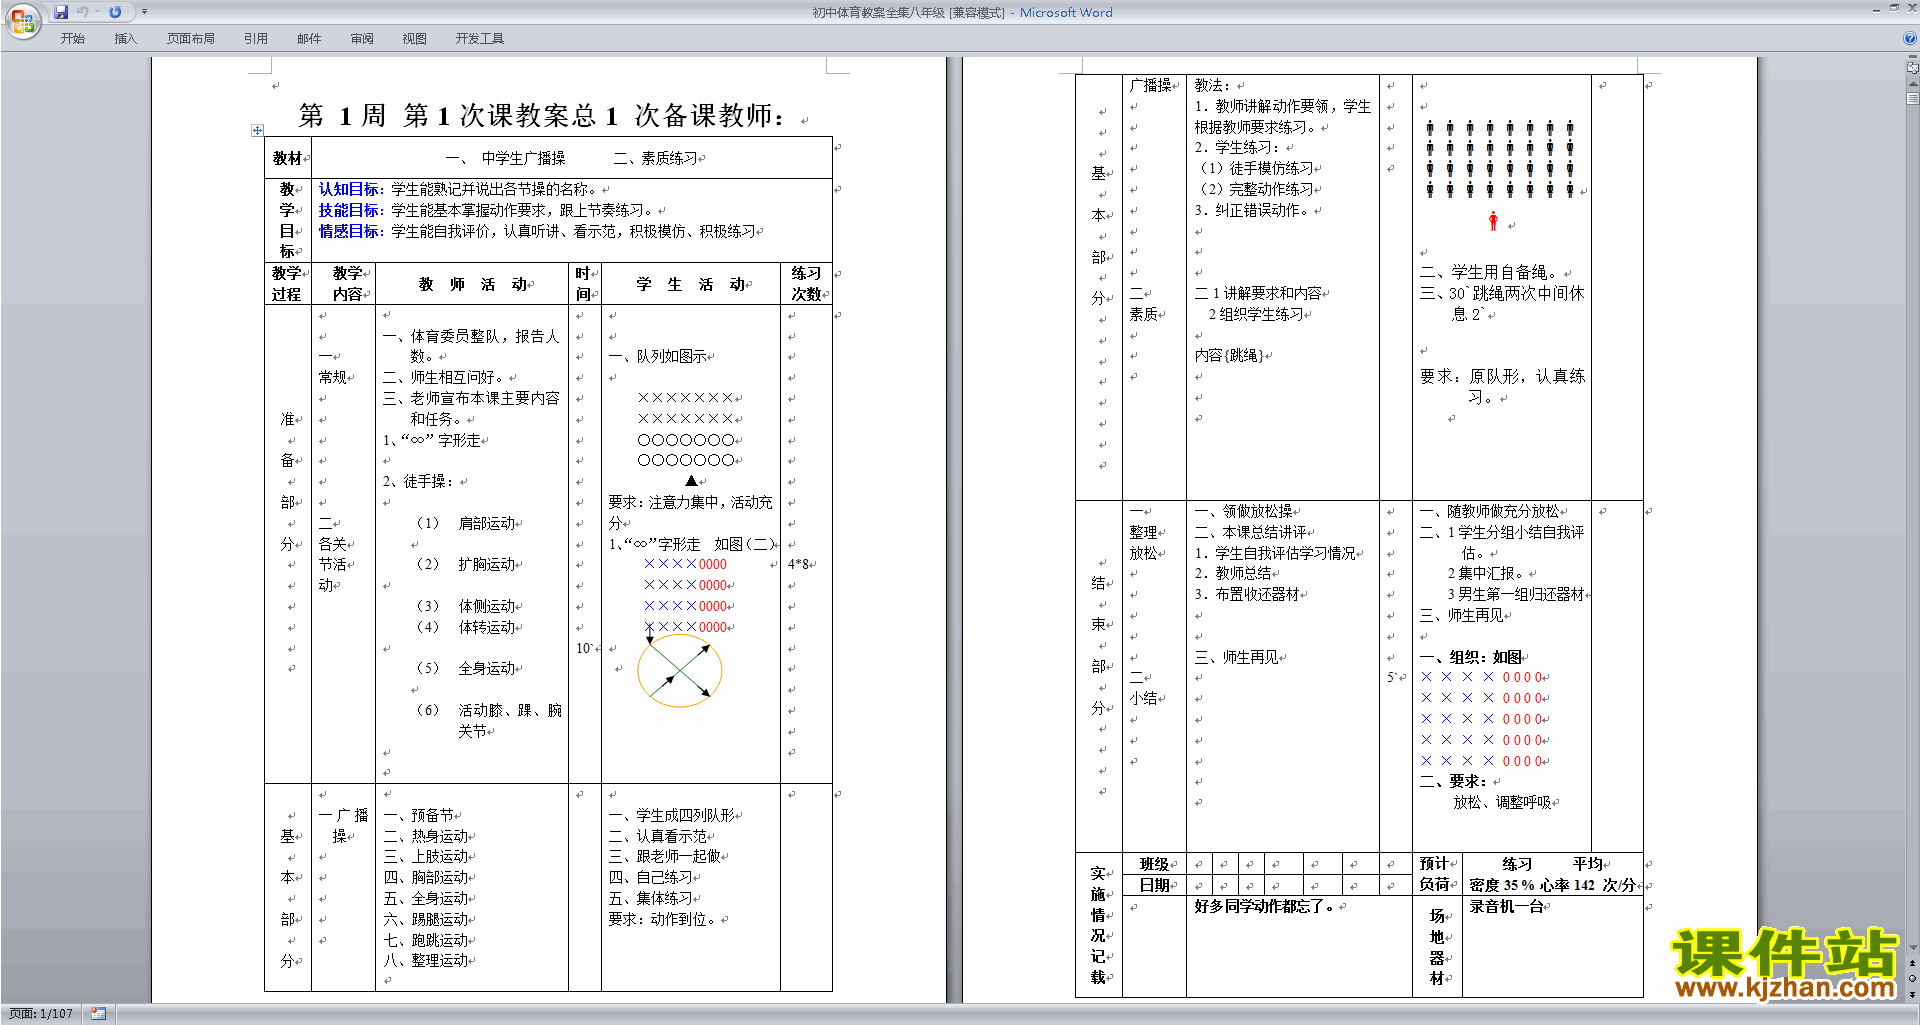
Task: Click the Previous Page double-arrow button
Action: click(x=1912, y=964)
